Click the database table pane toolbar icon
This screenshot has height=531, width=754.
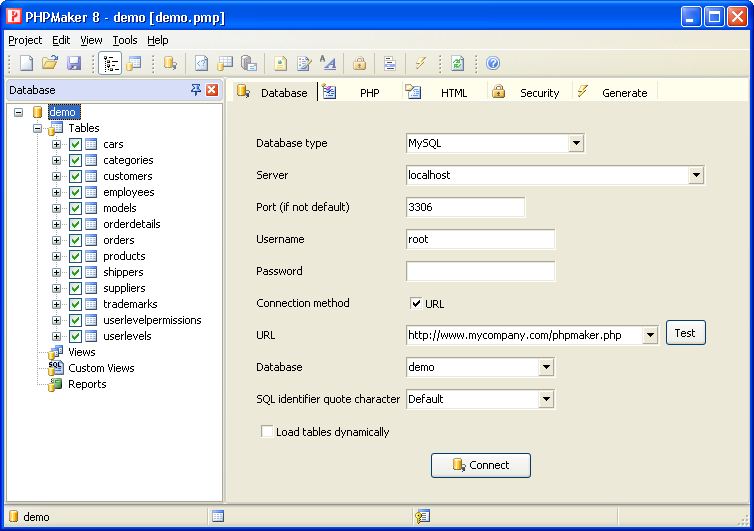[134, 63]
